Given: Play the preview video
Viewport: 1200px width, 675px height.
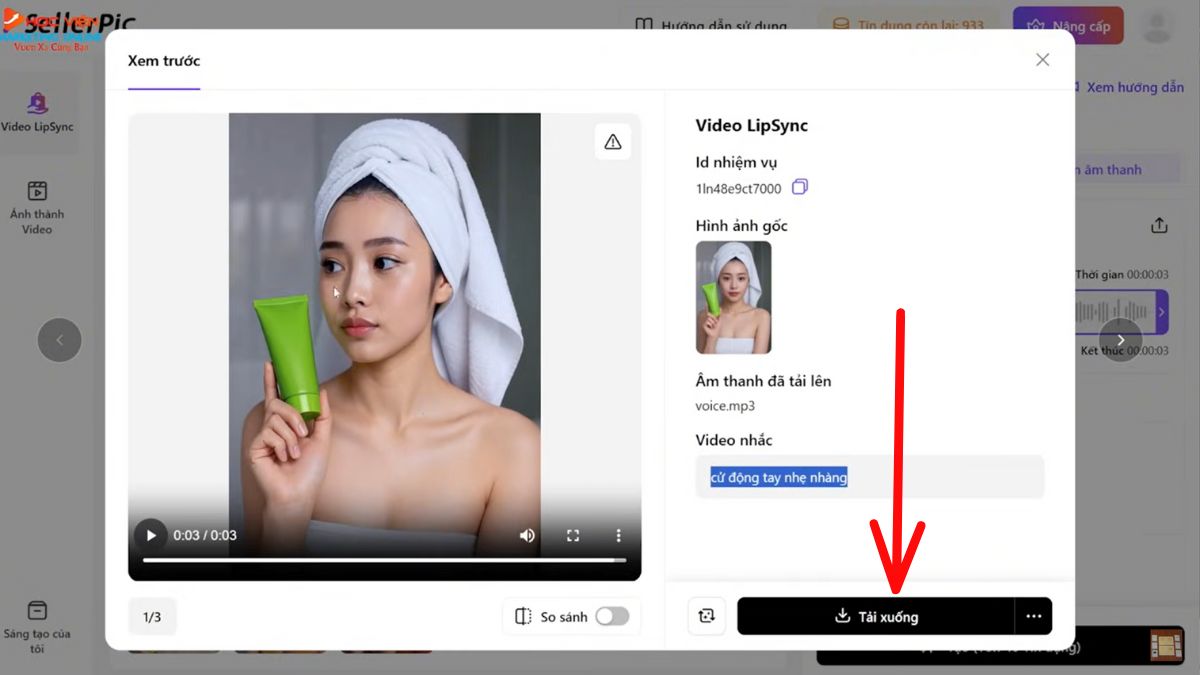Looking at the screenshot, I should click(151, 535).
